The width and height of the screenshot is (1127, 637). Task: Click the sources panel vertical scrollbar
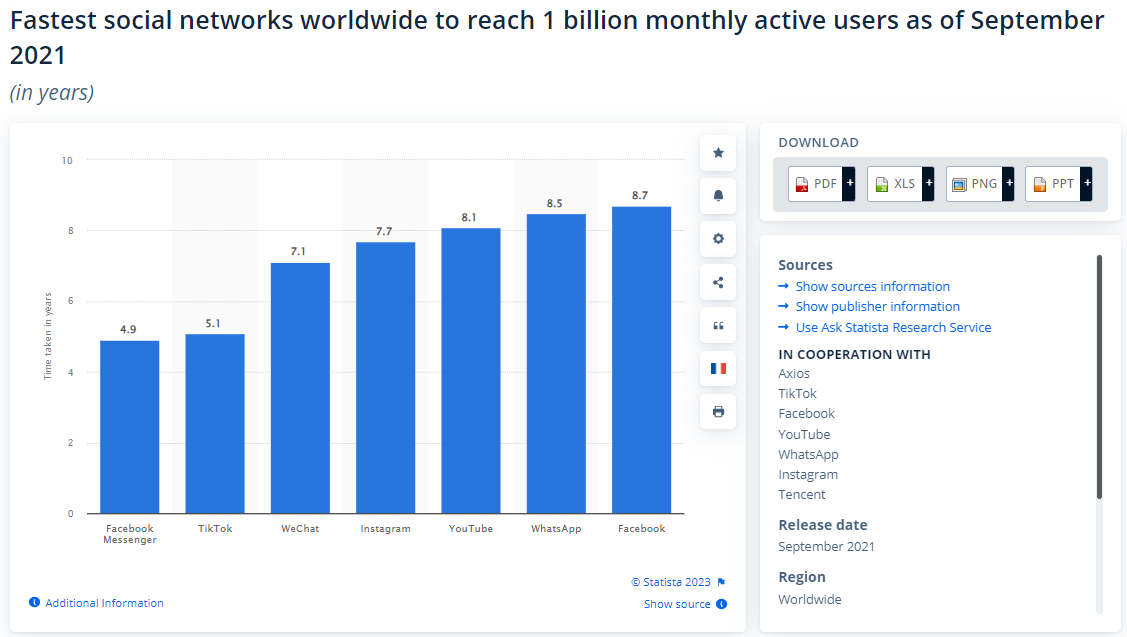1099,376
